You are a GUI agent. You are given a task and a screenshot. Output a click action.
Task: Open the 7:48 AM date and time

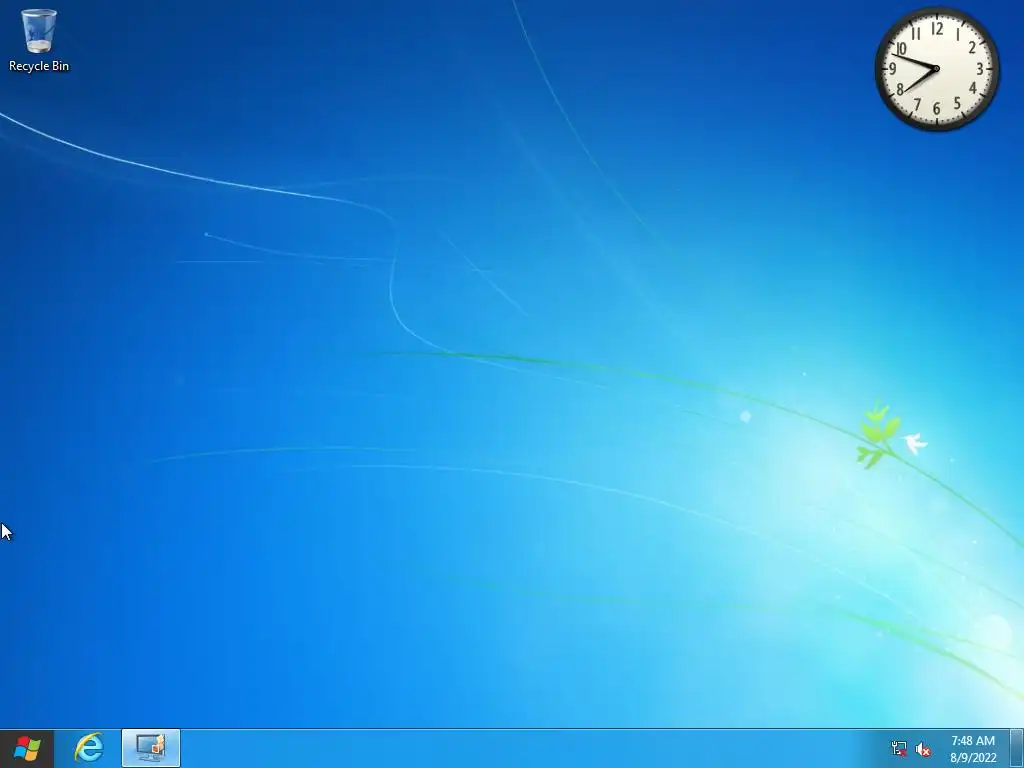(x=973, y=749)
